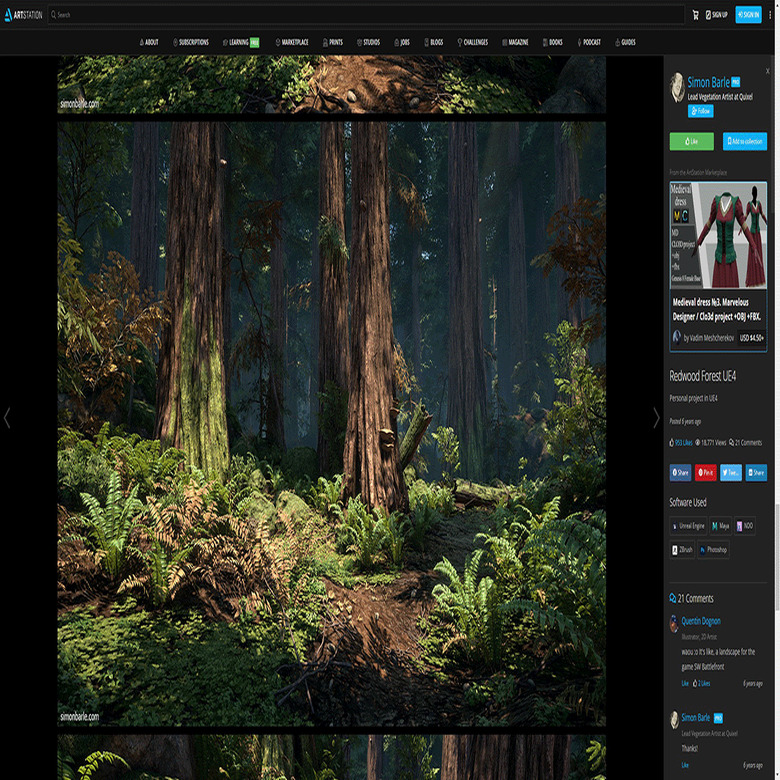Select the Photoshop software tag
Screen dimensions: 780x780
(713, 550)
